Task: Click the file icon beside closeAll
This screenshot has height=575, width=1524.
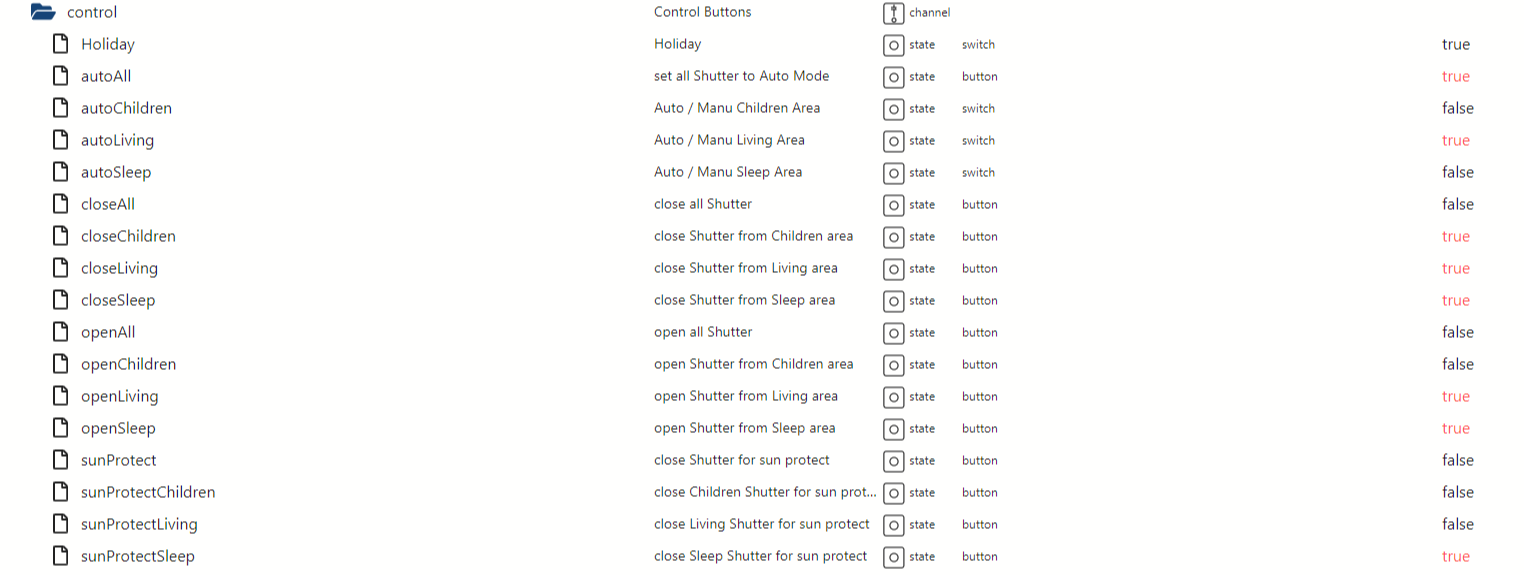Action: click(x=61, y=204)
